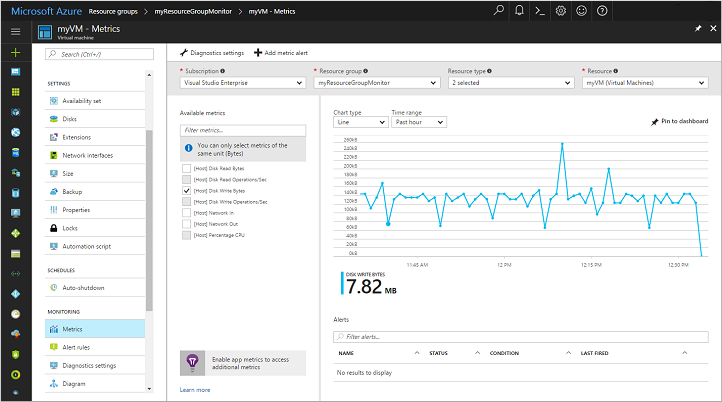Click Diagnostics settings toolbar button

point(212,53)
